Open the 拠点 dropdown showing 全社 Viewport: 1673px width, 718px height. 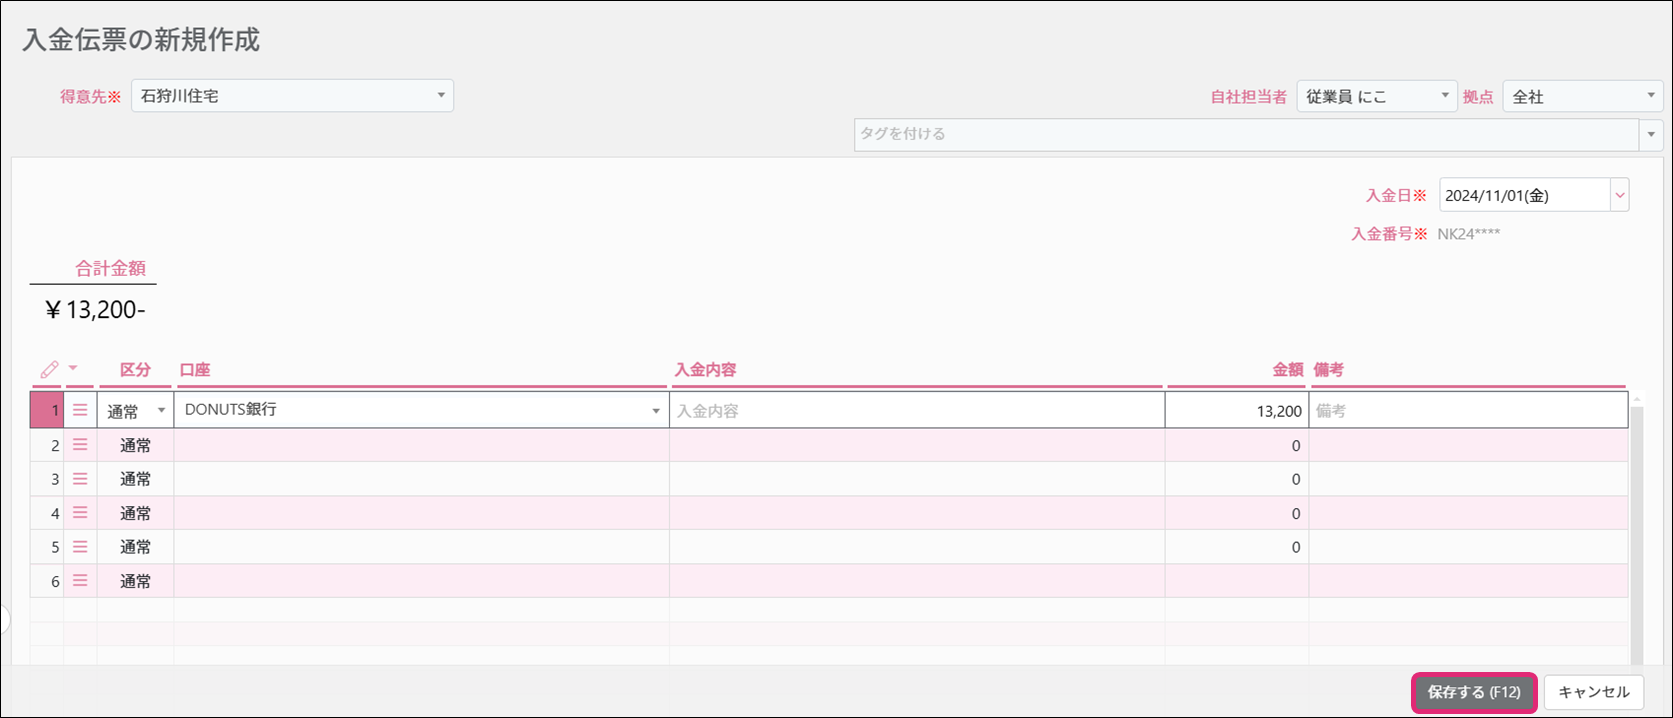pos(1583,96)
